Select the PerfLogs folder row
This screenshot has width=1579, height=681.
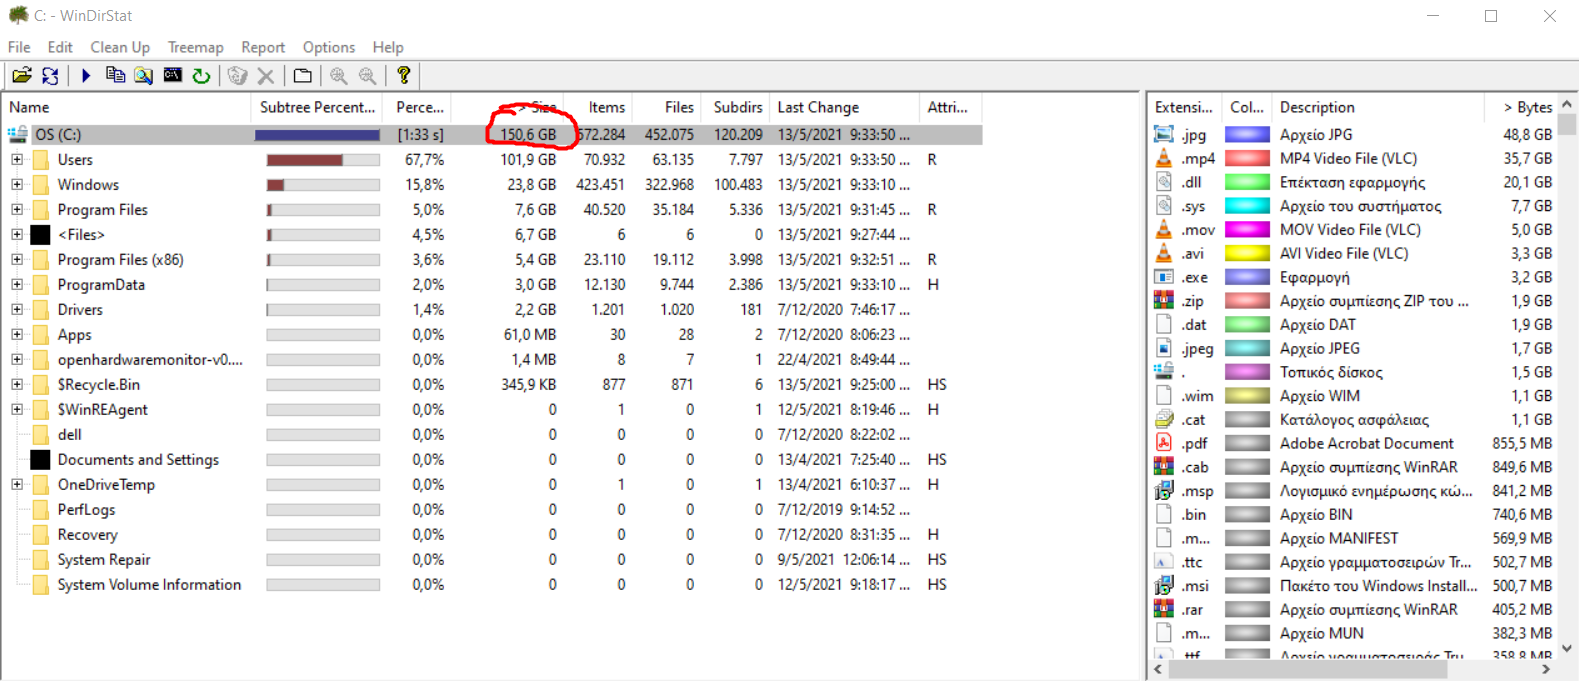(x=86, y=510)
